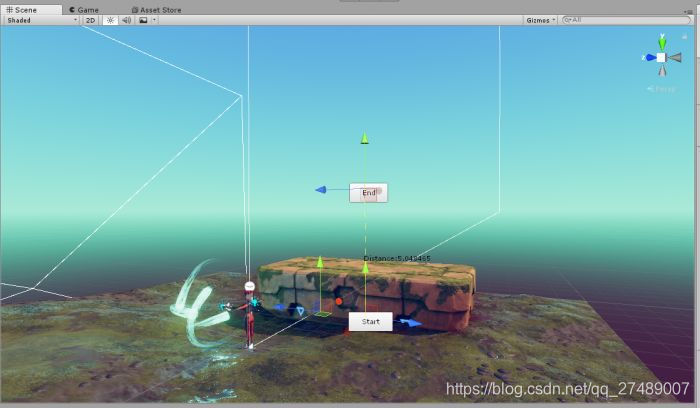Select the swirl particle effect

point(200,304)
